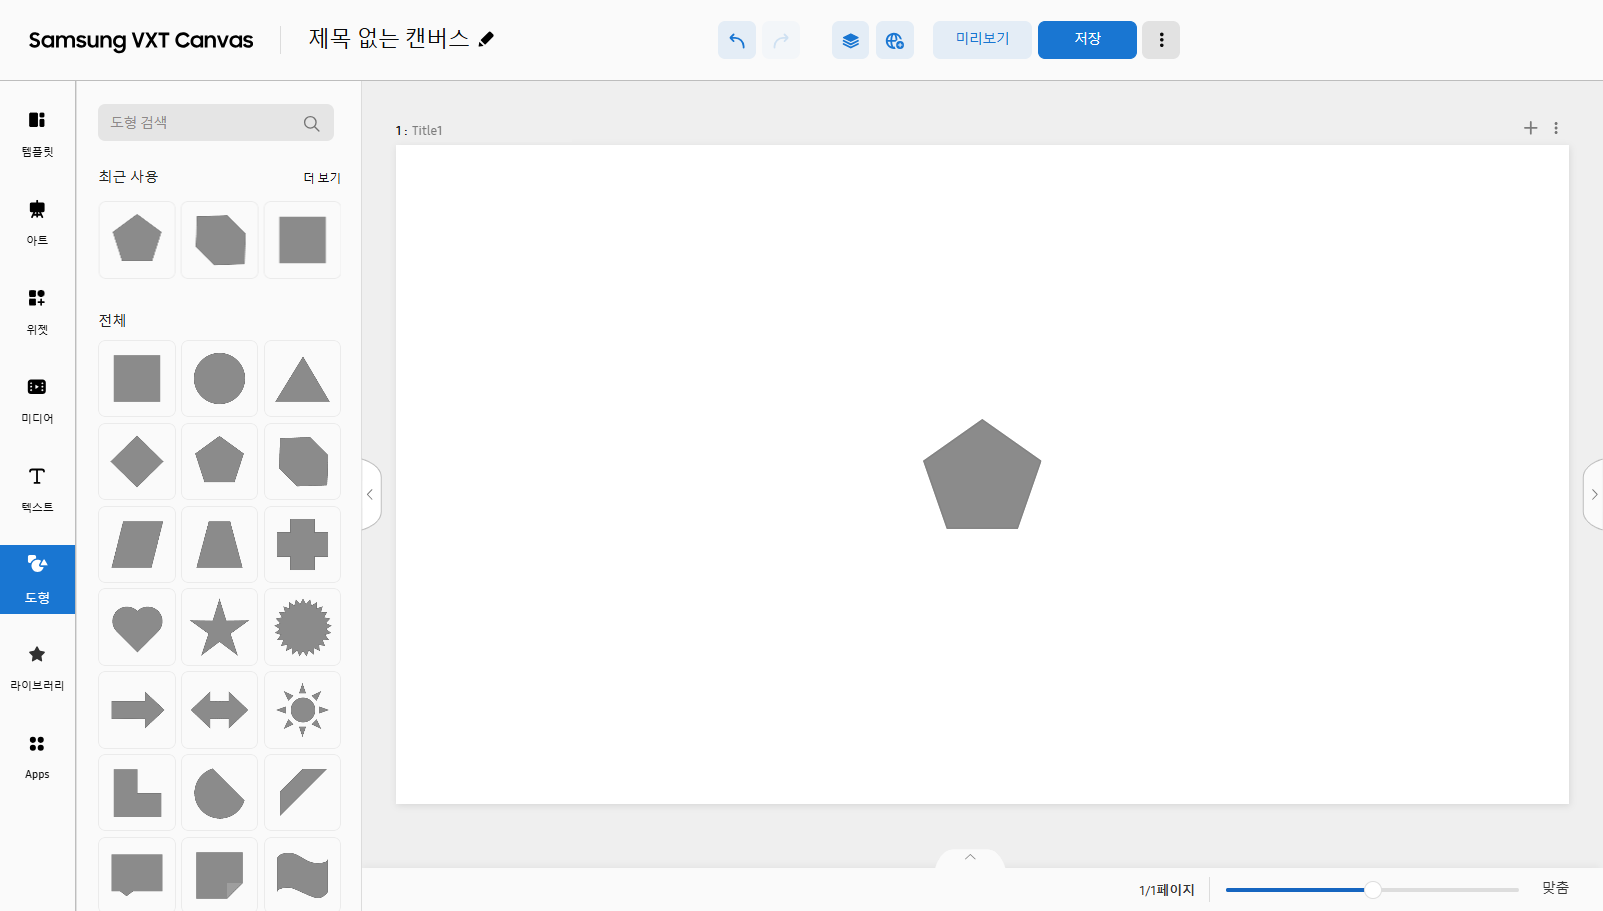Screen dimensions: 1603x911
Task: Insert the recently used heptagon shape
Action: (220, 240)
